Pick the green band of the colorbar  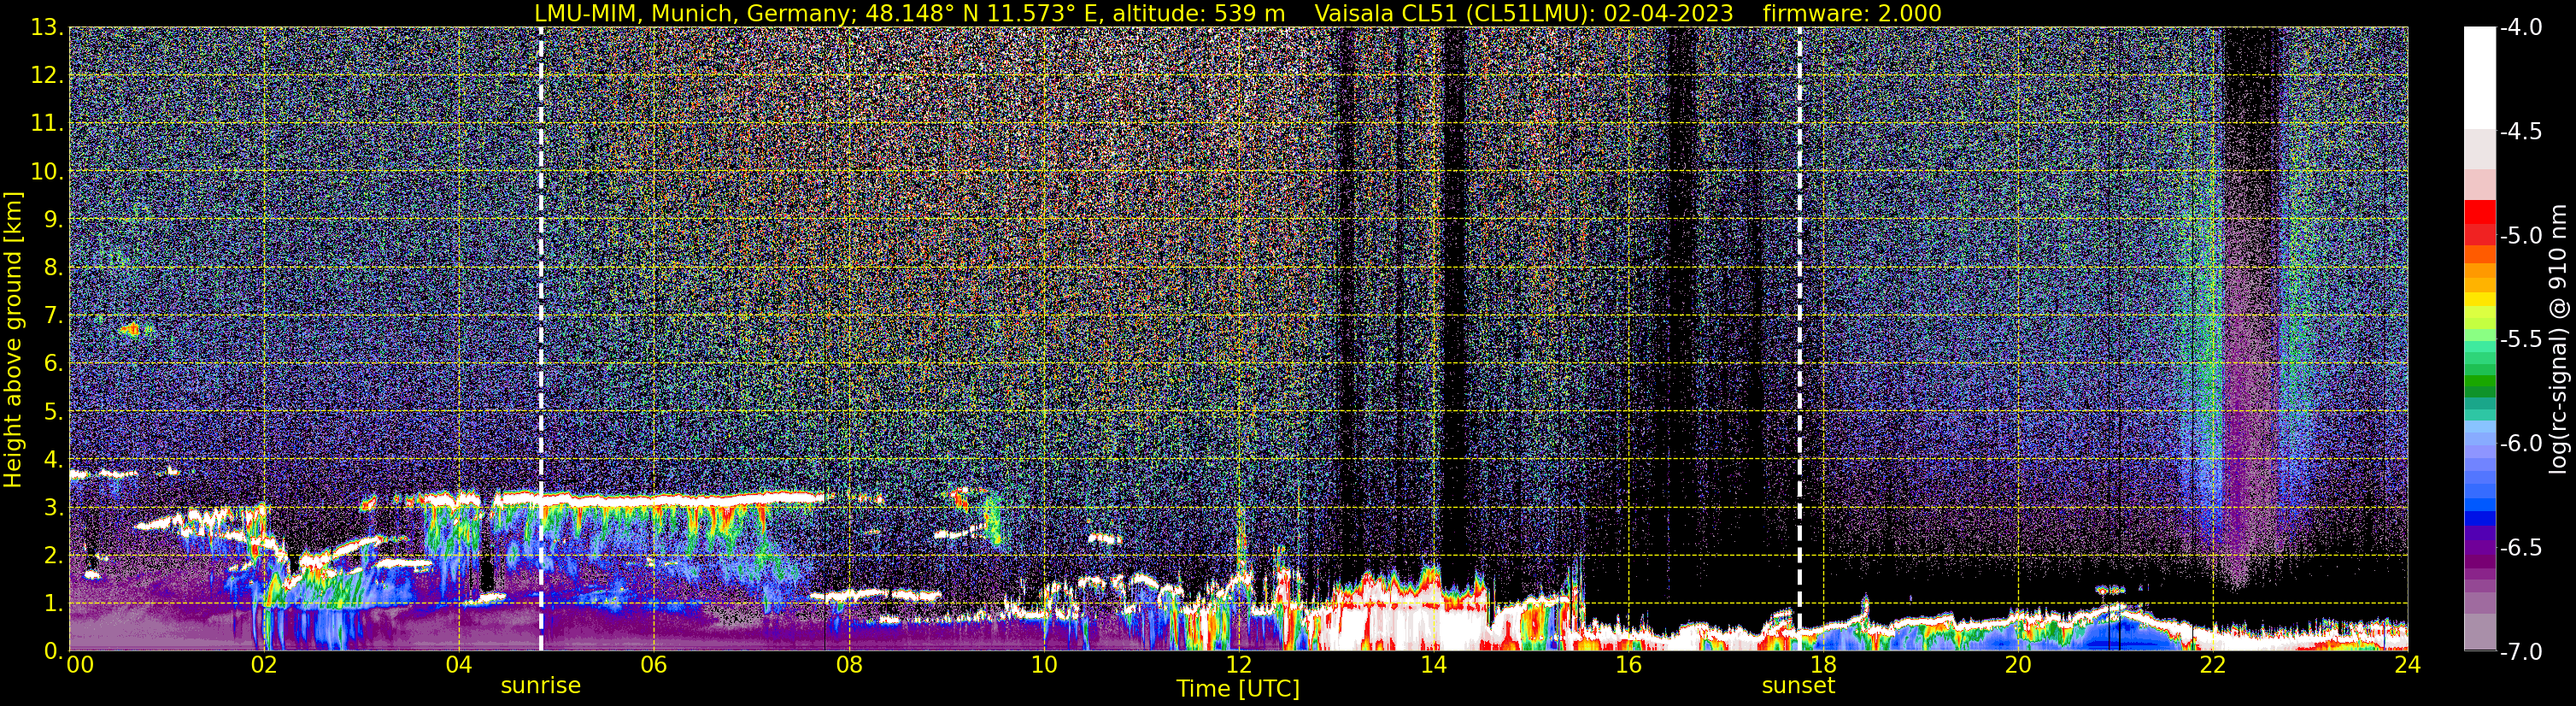point(2479,381)
